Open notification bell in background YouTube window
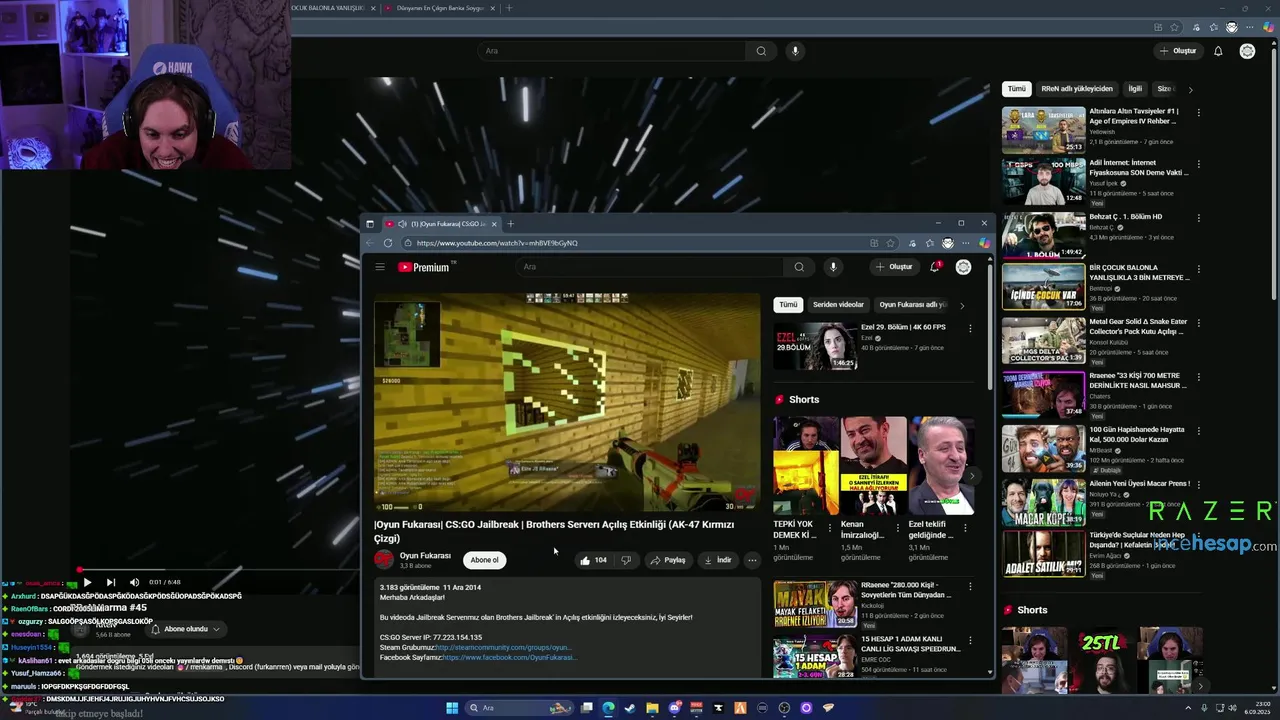 (x=1218, y=51)
